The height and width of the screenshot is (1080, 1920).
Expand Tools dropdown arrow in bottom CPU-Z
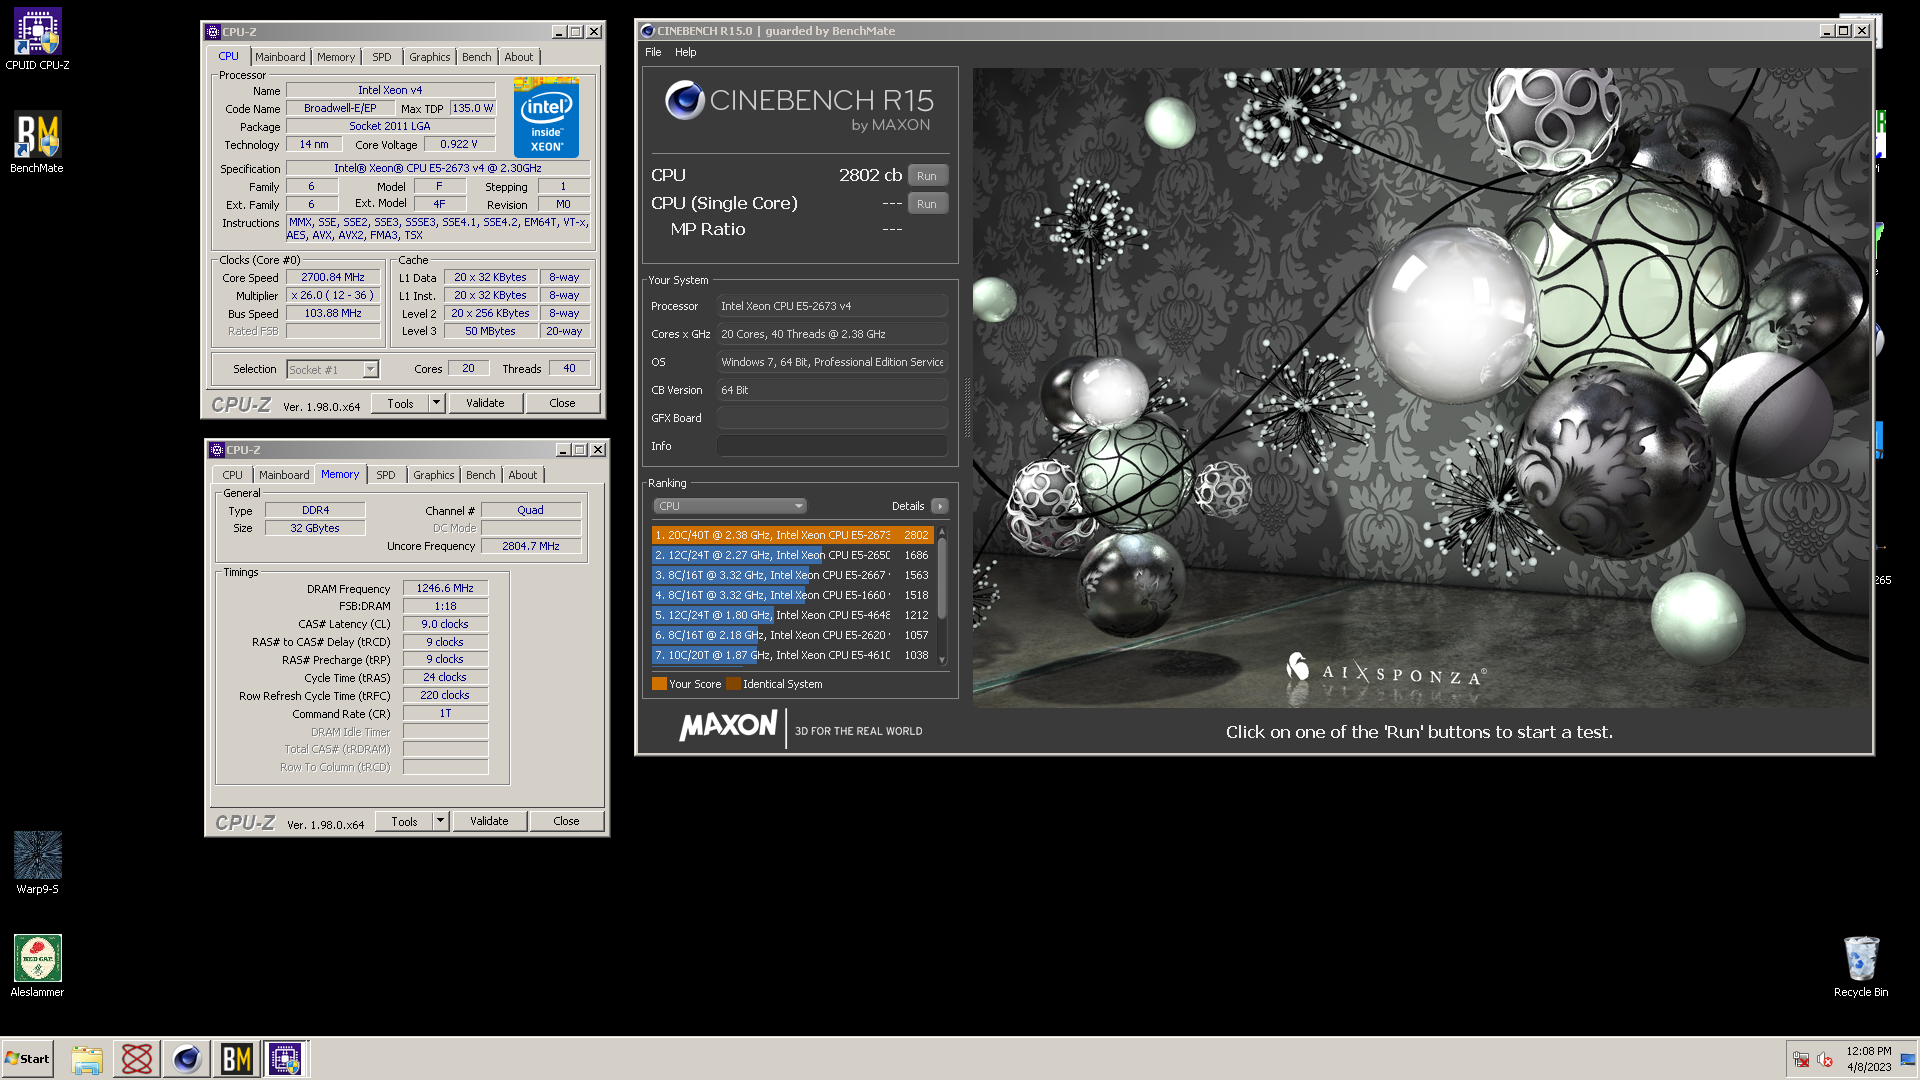440,822
